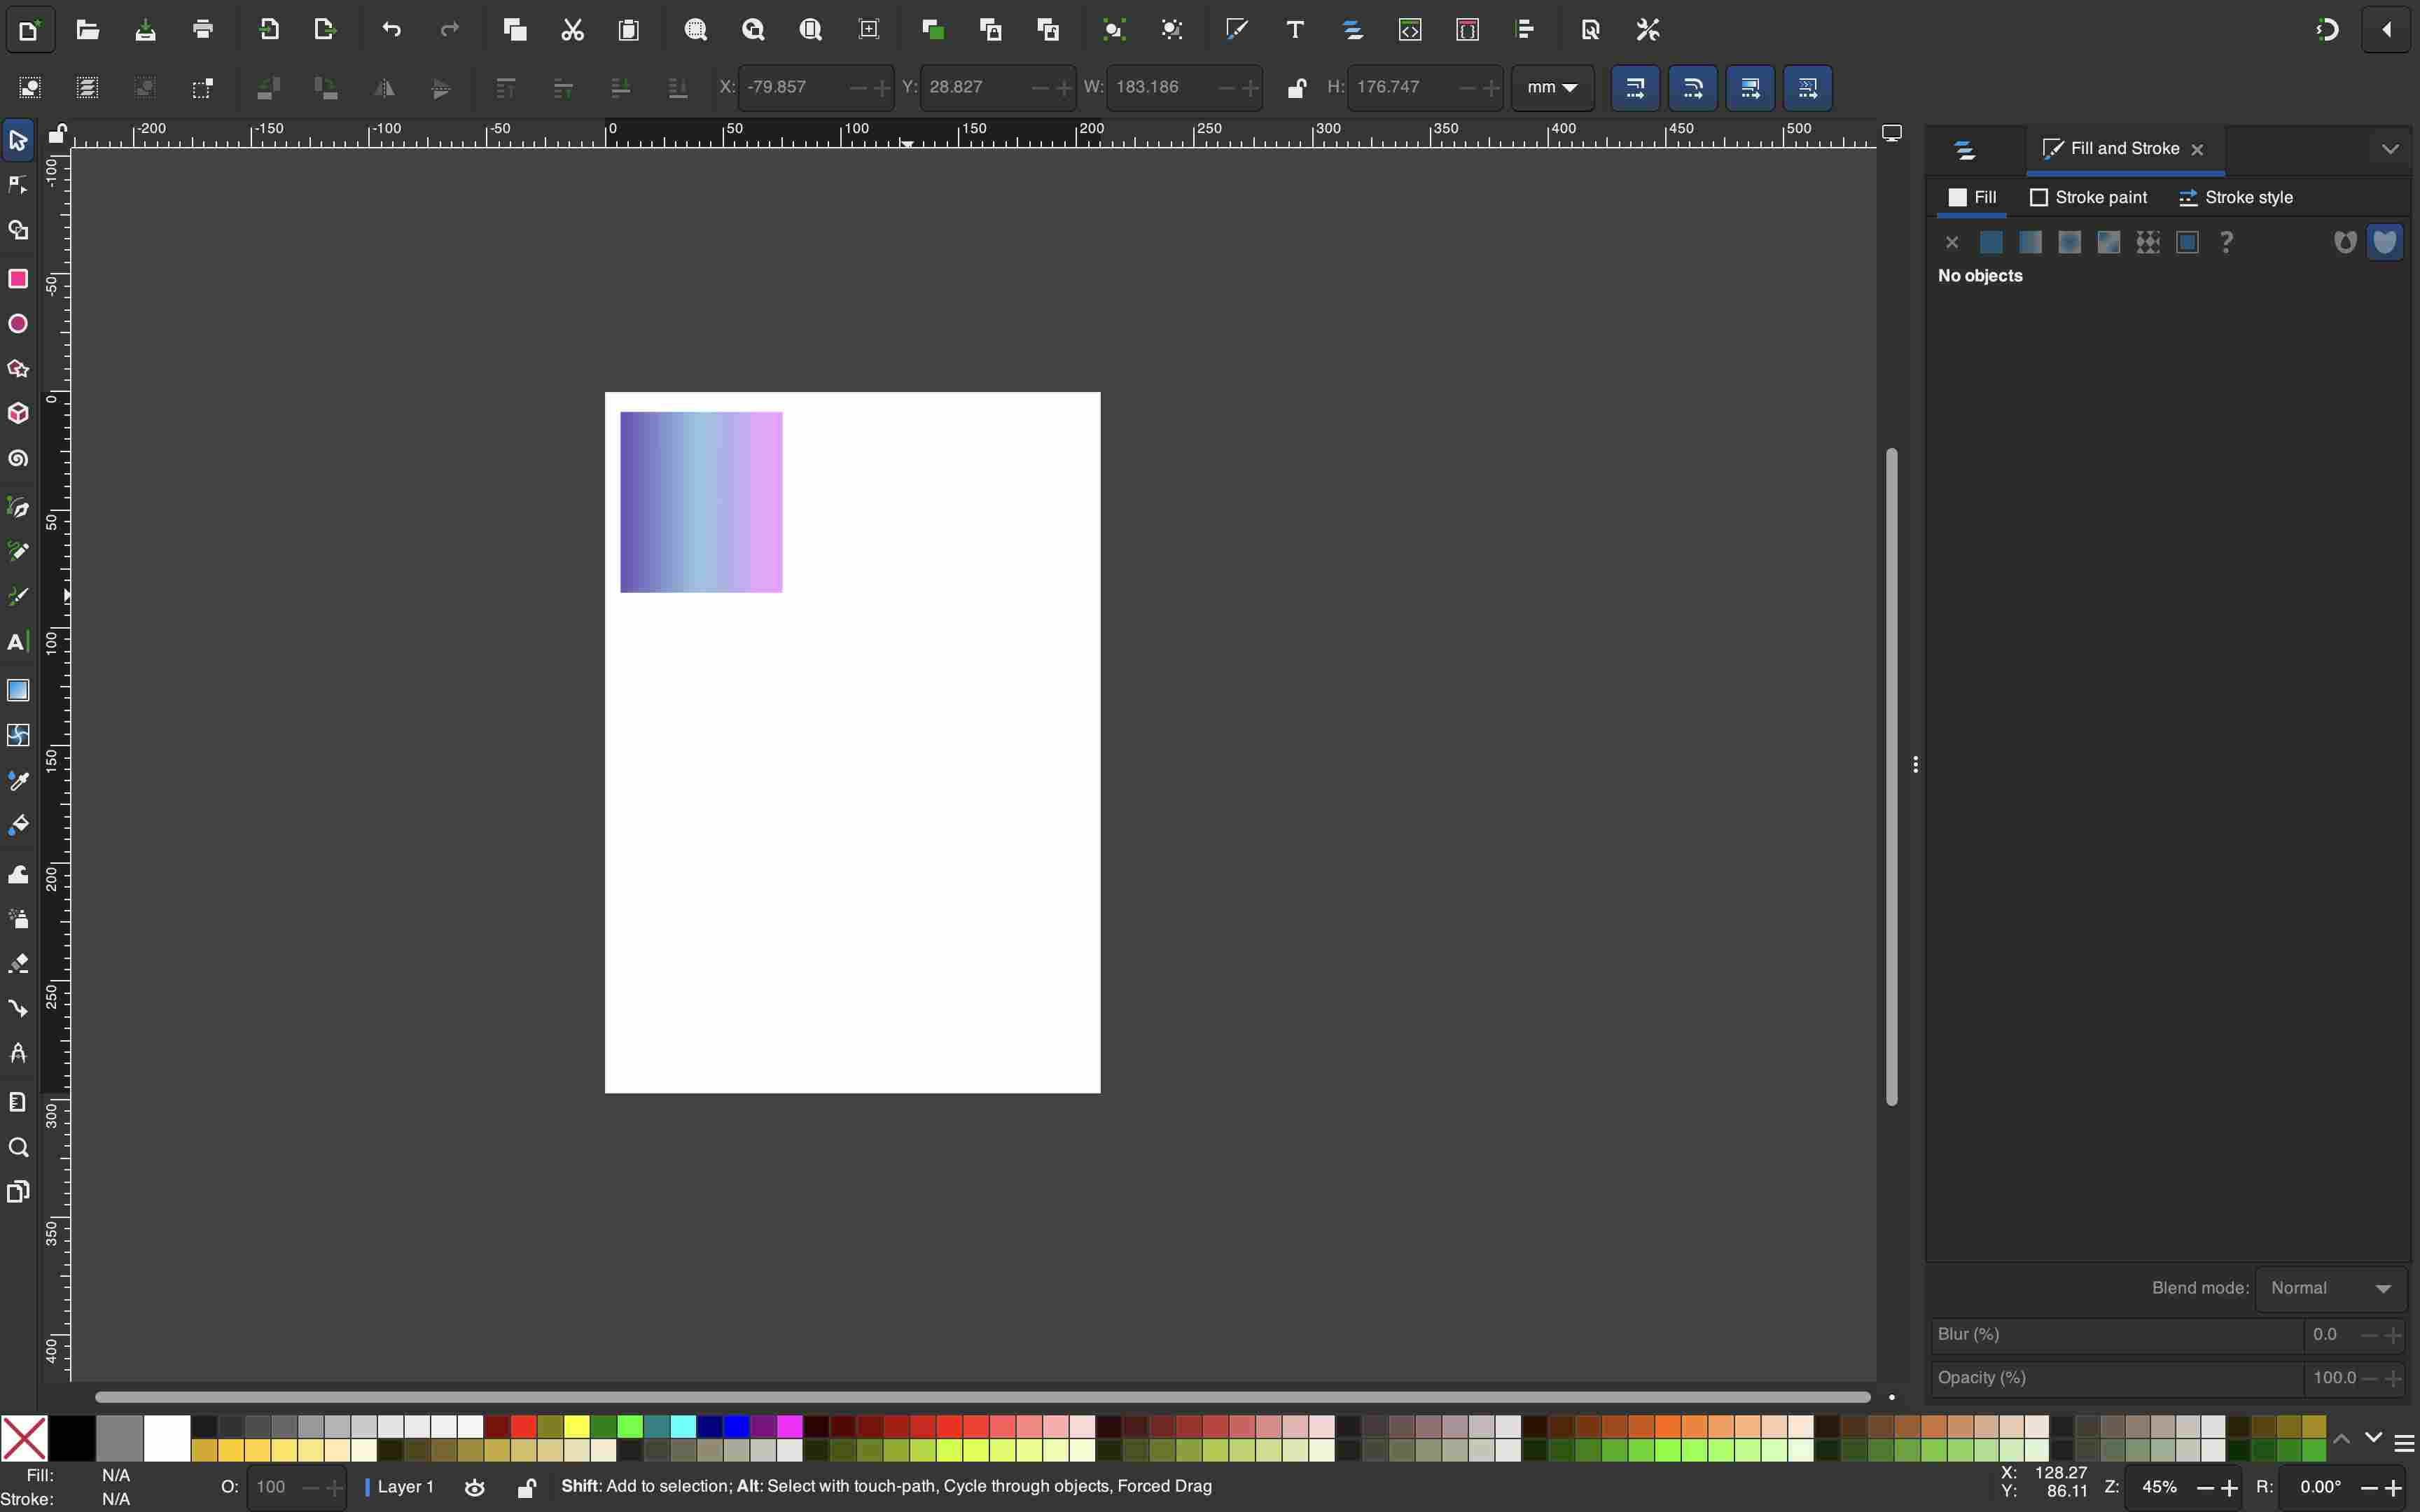Select the Zoom tool in the toolbox
The image size is (2420, 1512).
click(18, 1147)
